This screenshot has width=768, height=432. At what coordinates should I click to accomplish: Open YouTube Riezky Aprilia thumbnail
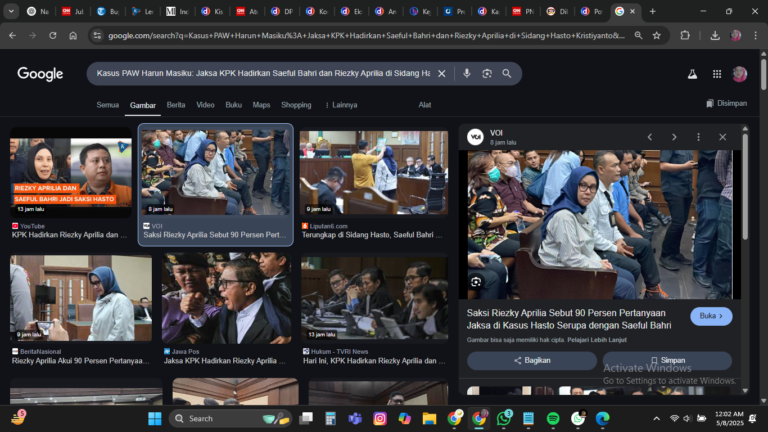pos(71,171)
